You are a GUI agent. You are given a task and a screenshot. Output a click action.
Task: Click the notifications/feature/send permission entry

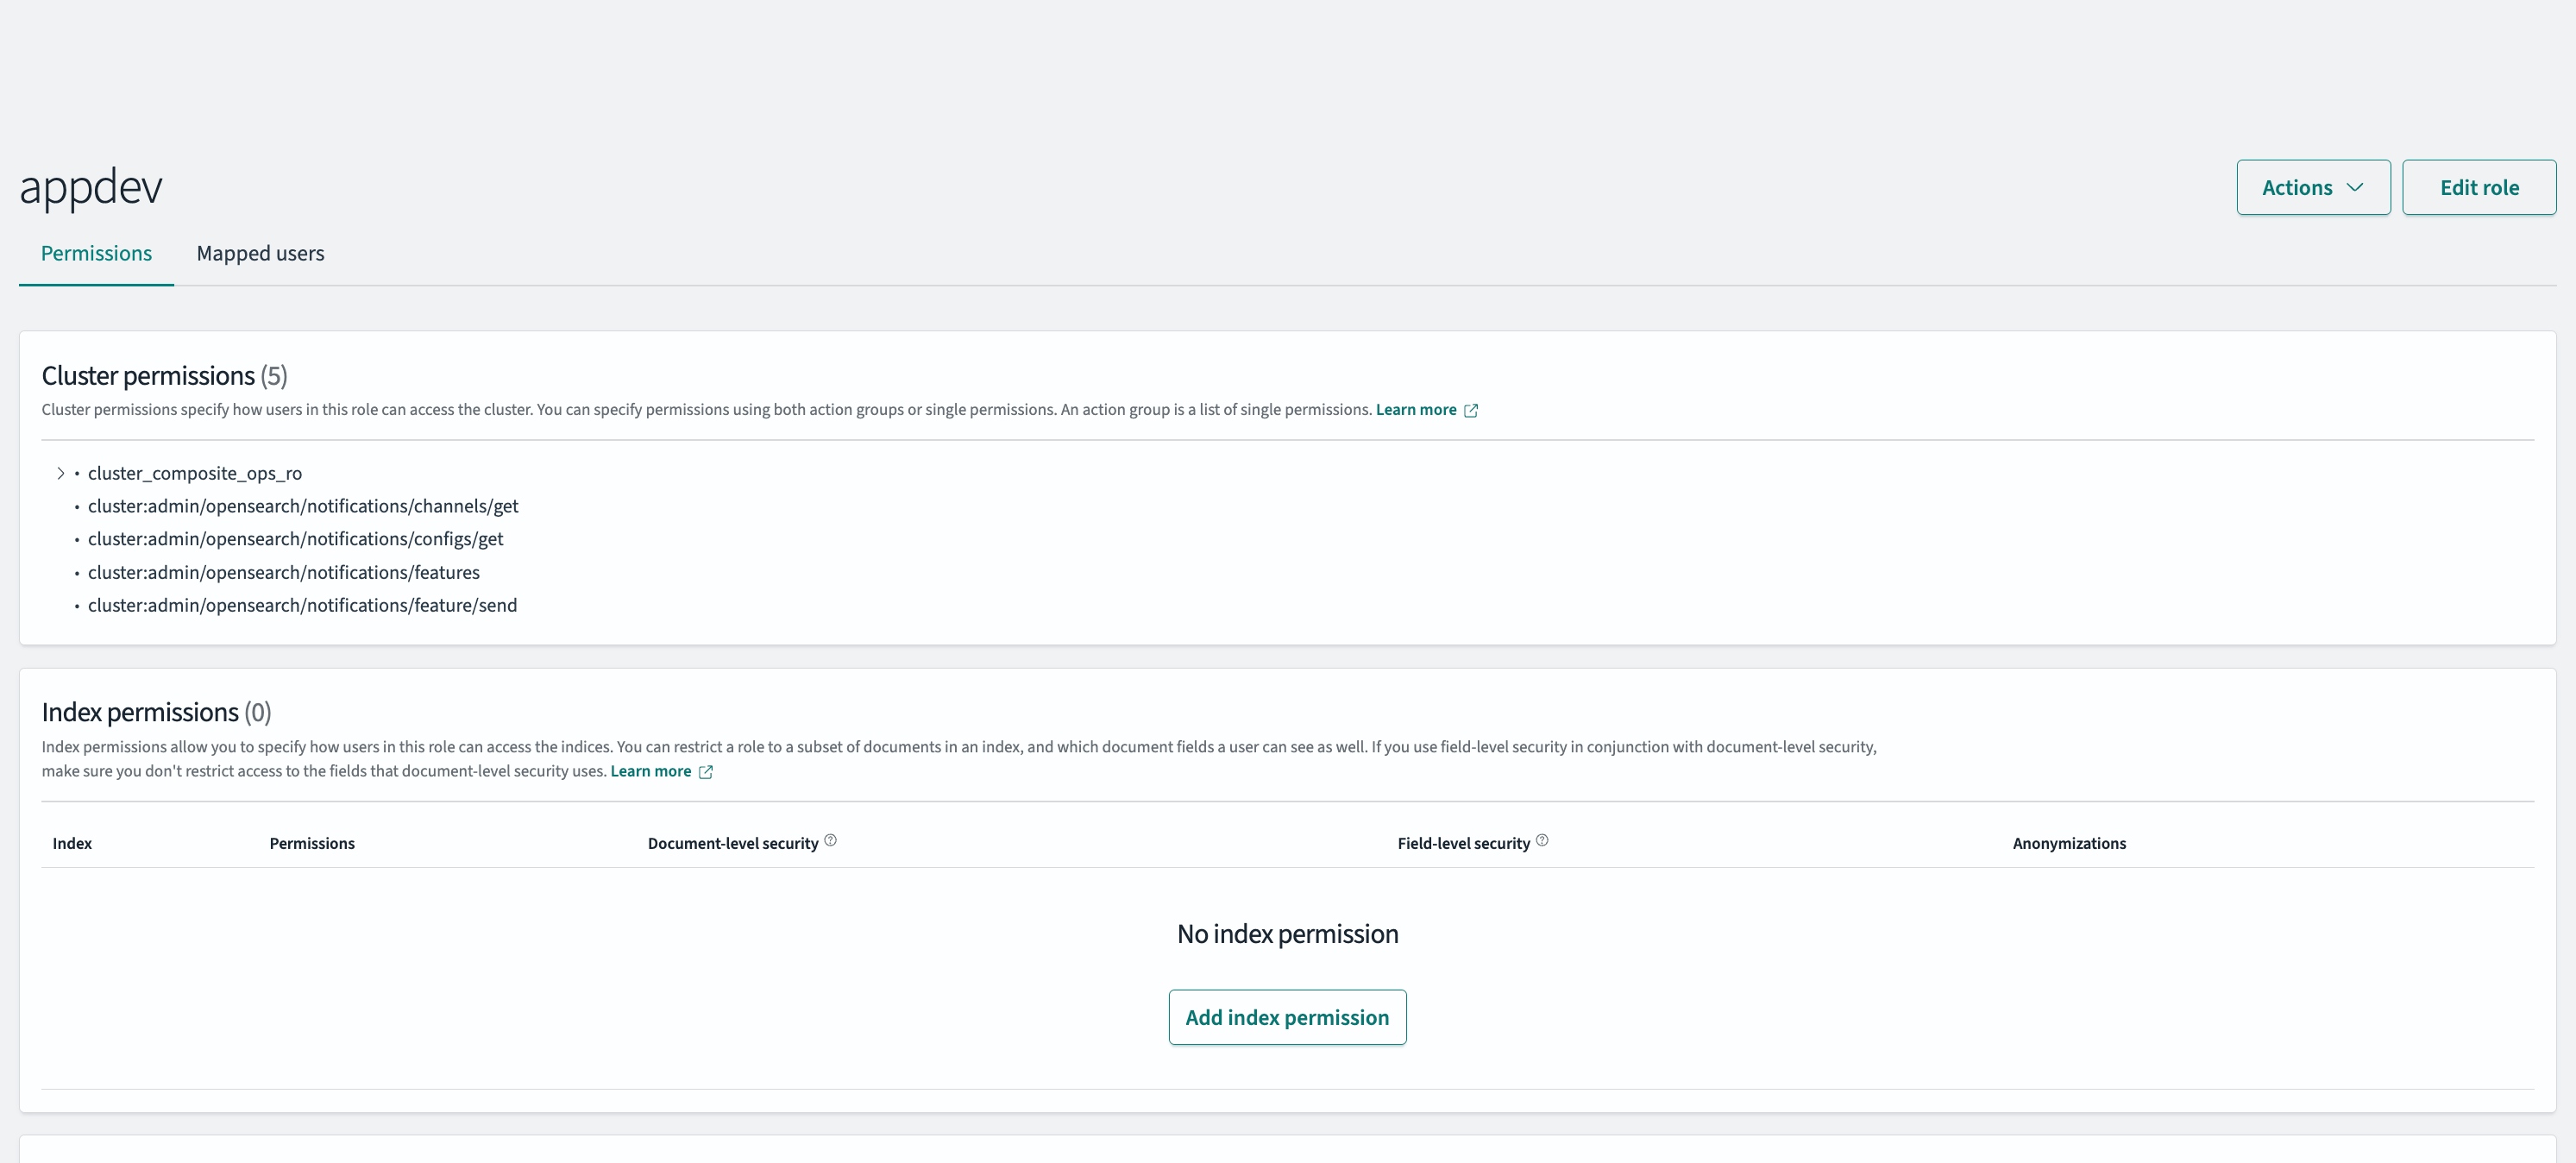(302, 605)
